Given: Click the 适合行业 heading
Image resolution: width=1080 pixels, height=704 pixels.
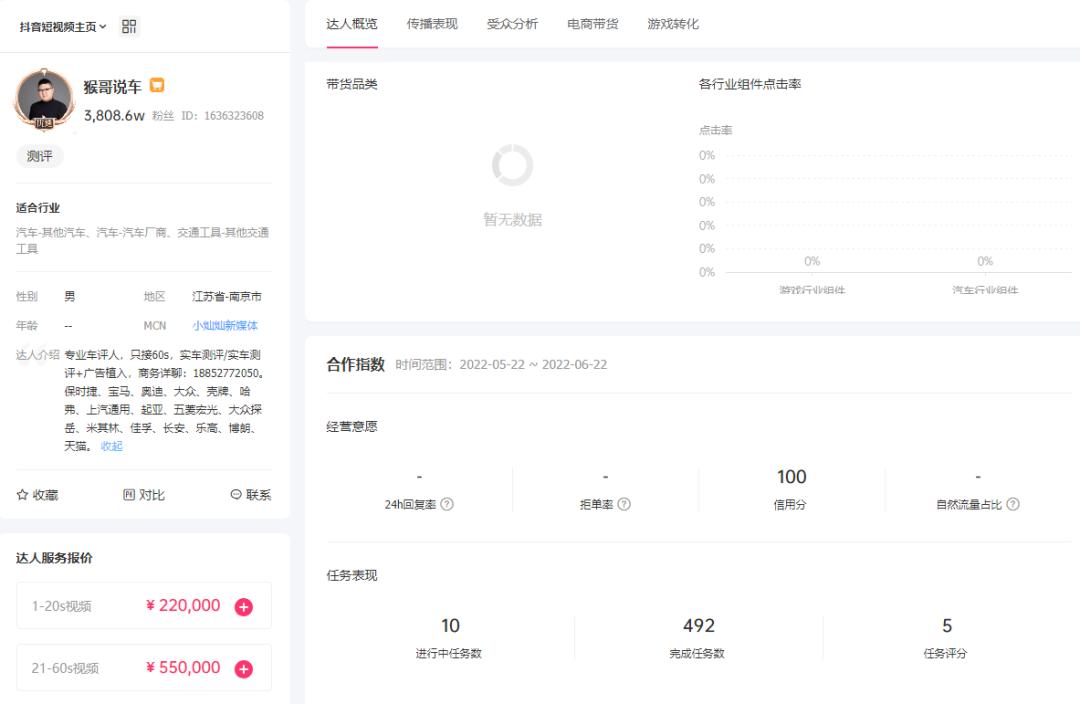Looking at the screenshot, I should tap(38, 208).
